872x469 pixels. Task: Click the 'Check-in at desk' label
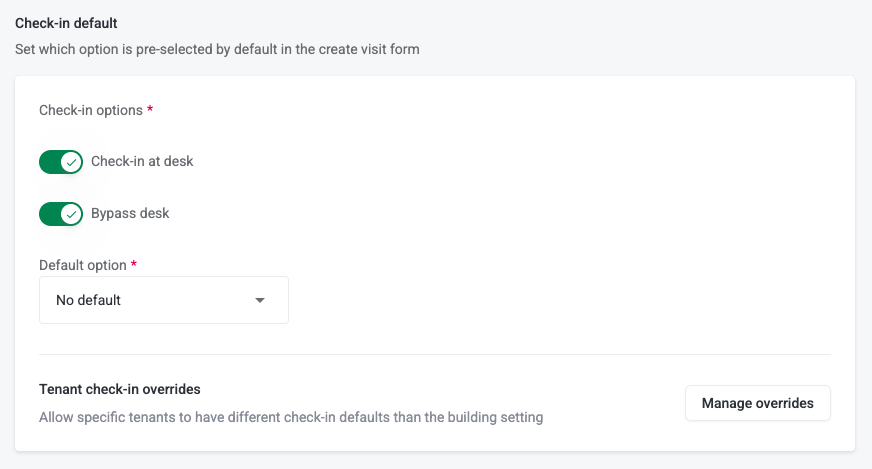click(142, 161)
